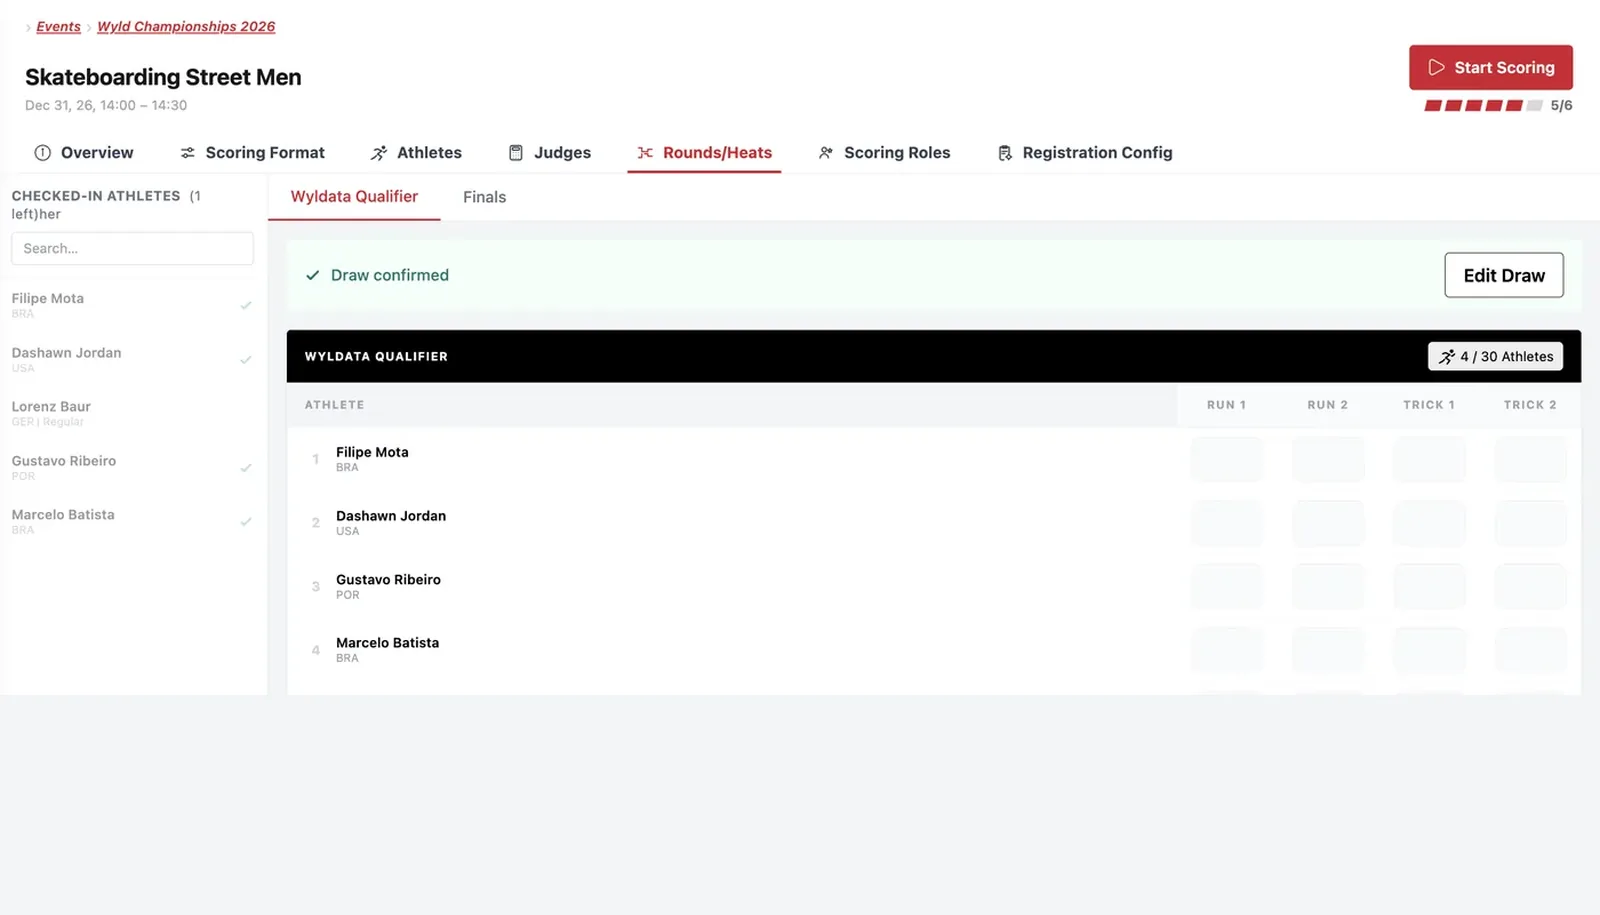1600x915 pixels.
Task: Click the TRICK 2 column header
Action: pos(1530,405)
